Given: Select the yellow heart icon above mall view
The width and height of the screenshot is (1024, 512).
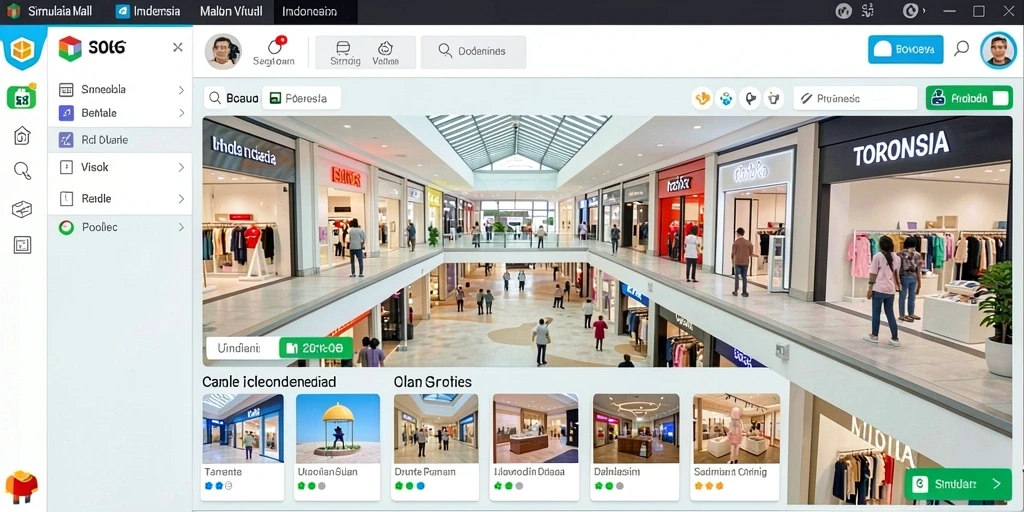Looking at the screenshot, I should click(x=702, y=99).
